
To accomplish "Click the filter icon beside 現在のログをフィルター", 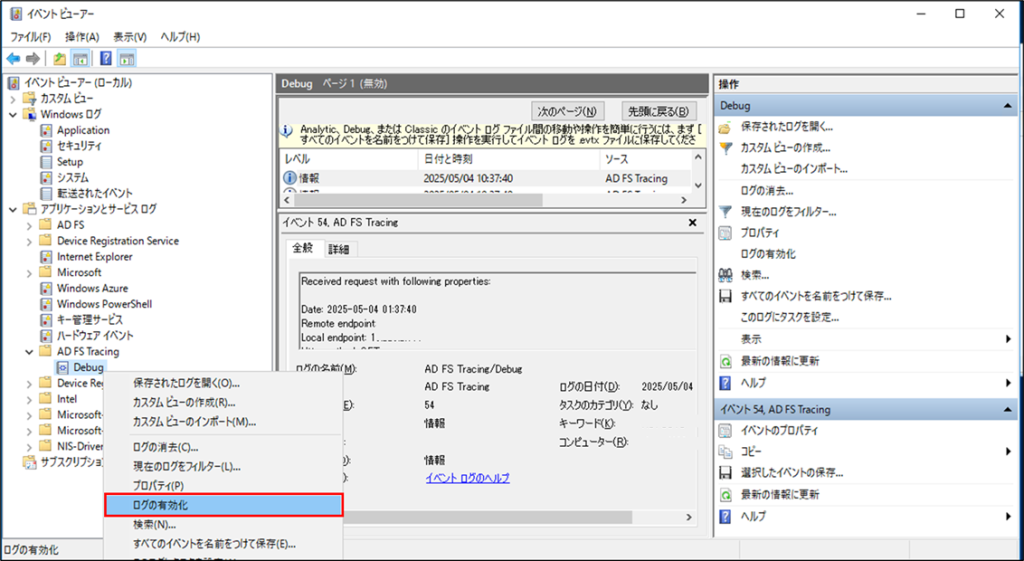I will point(725,212).
